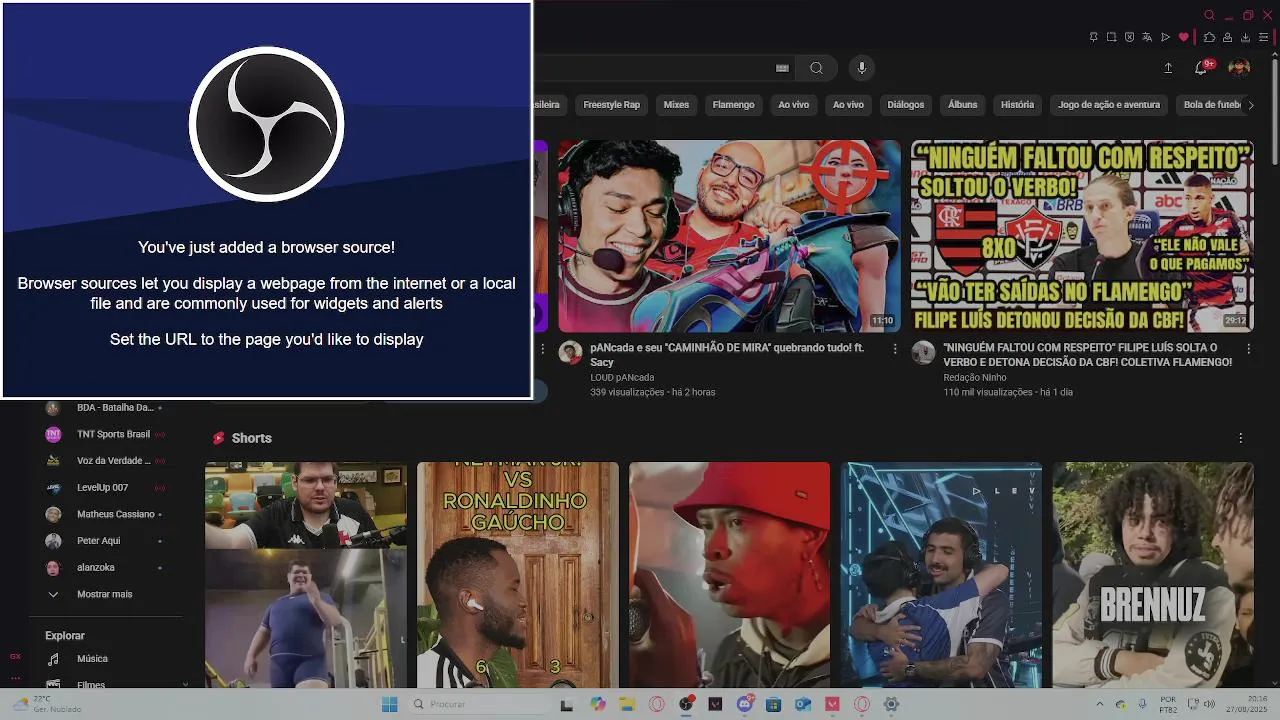Screen dimensions: 1280x720
Task: Click the GX corner icon in sidebar
Action: 15,657
